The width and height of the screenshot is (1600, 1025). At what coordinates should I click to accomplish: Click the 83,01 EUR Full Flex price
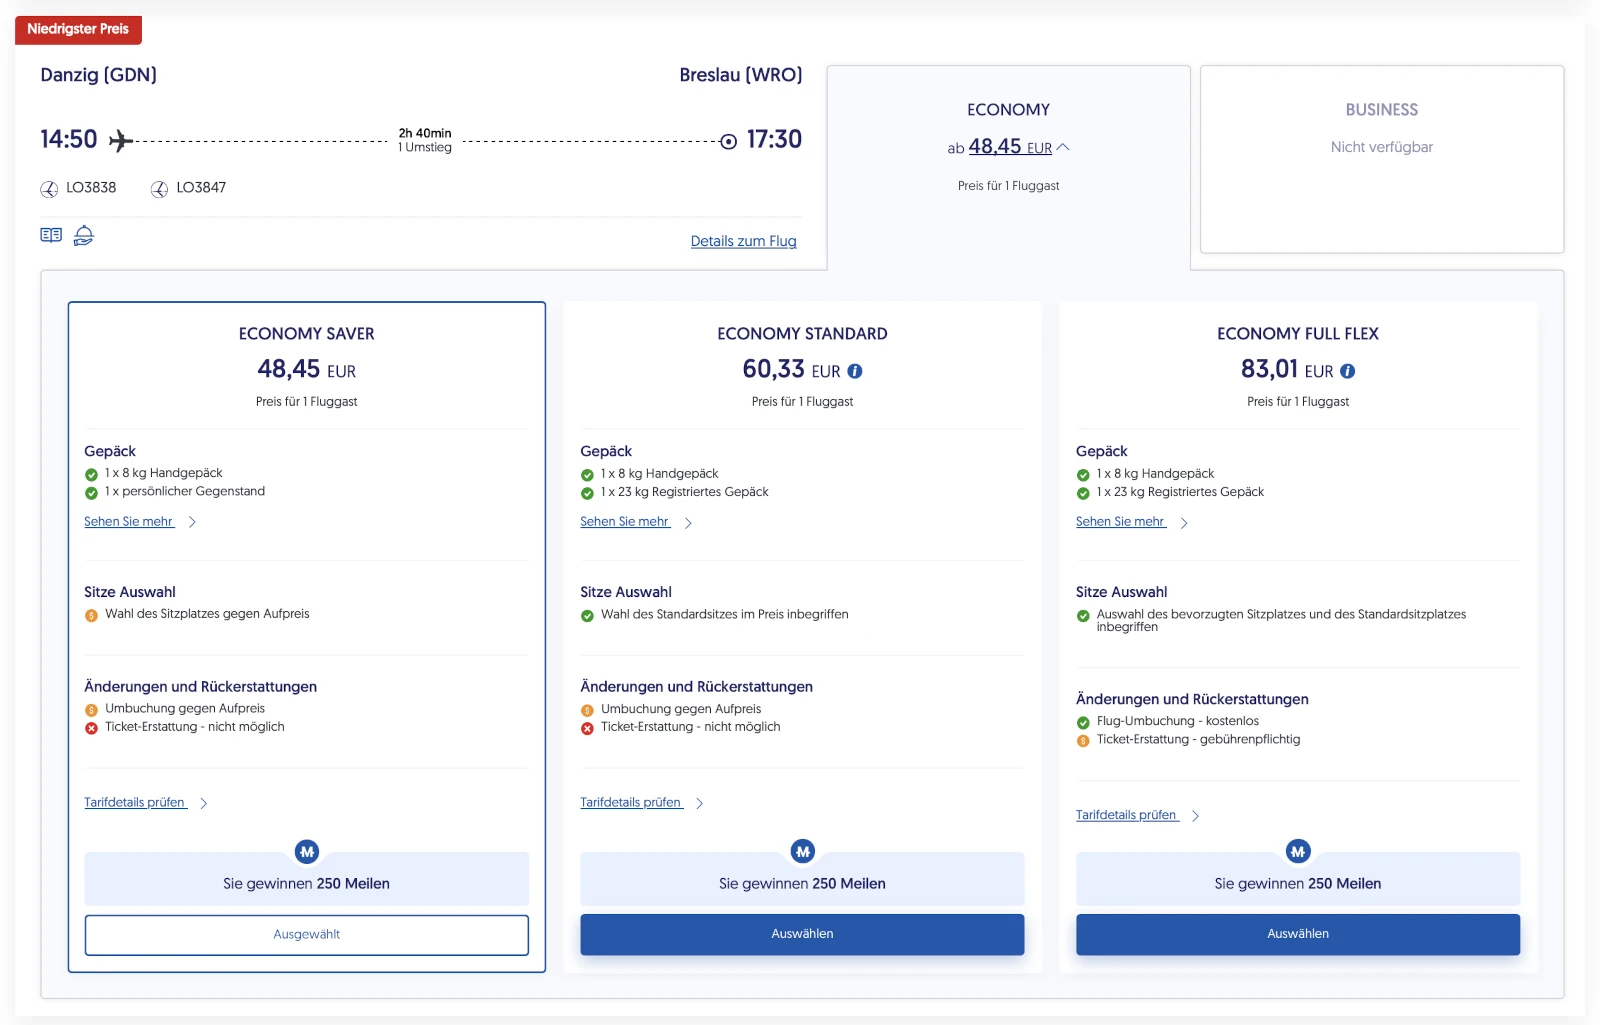coord(1287,370)
